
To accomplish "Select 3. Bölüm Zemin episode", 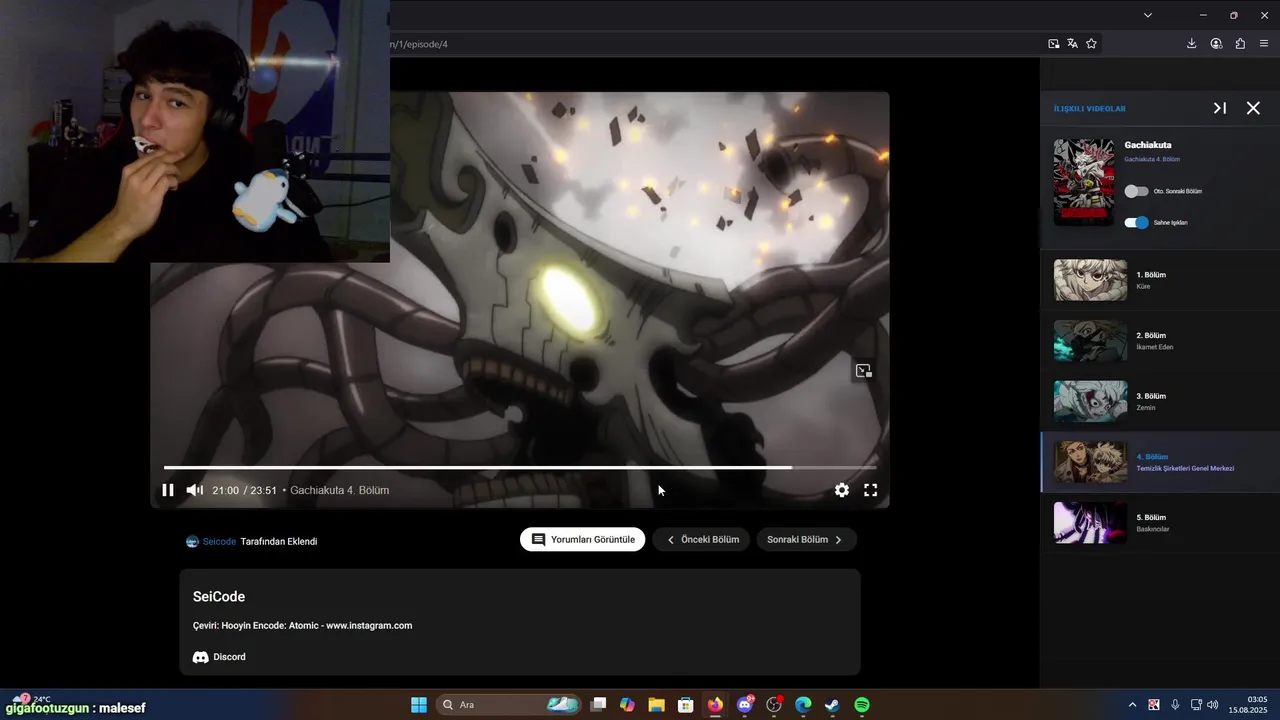I will pyautogui.click(x=1160, y=401).
